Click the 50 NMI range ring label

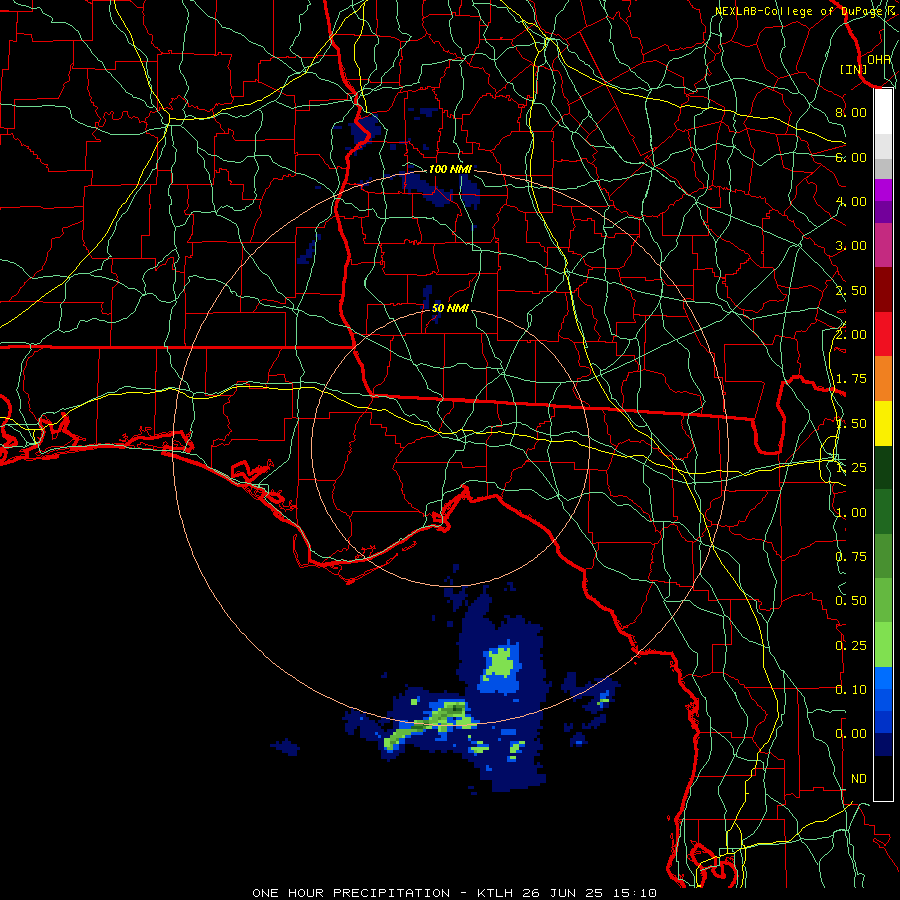point(449,308)
